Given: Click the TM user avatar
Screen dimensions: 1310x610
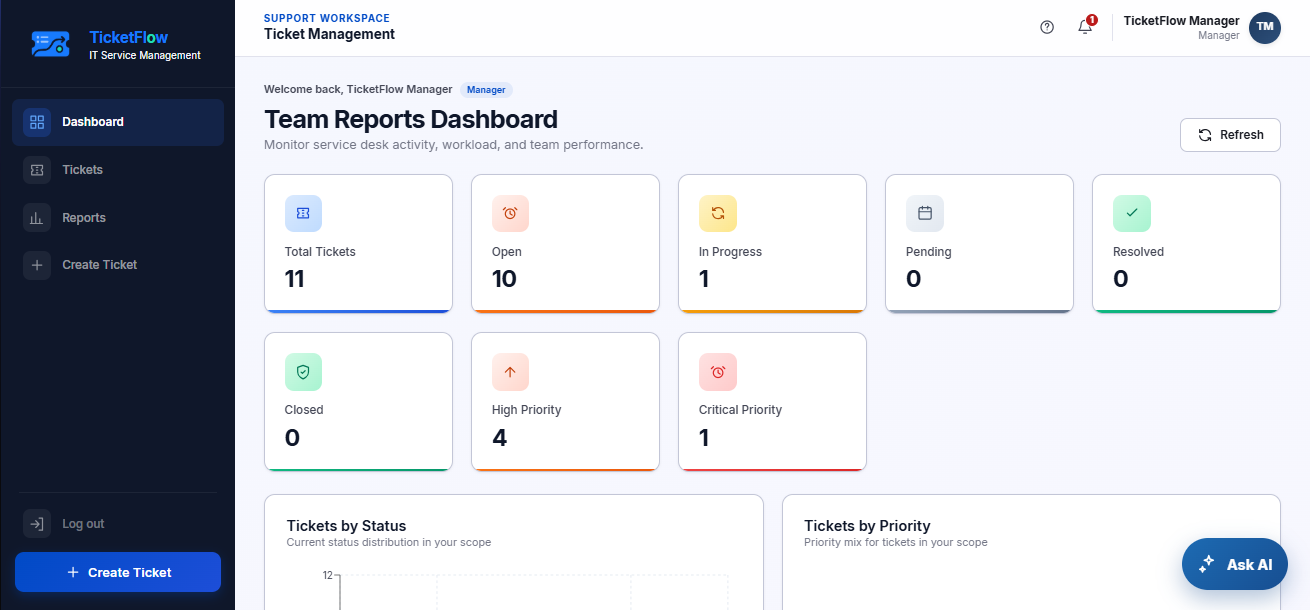Looking at the screenshot, I should [x=1265, y=28].
